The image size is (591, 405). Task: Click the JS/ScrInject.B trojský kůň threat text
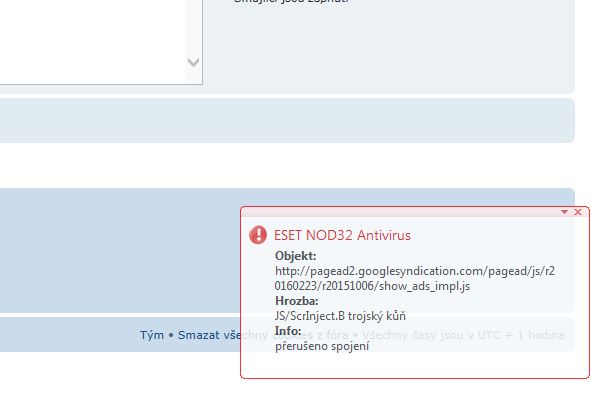pyautogui.click(x=340, y=316)
